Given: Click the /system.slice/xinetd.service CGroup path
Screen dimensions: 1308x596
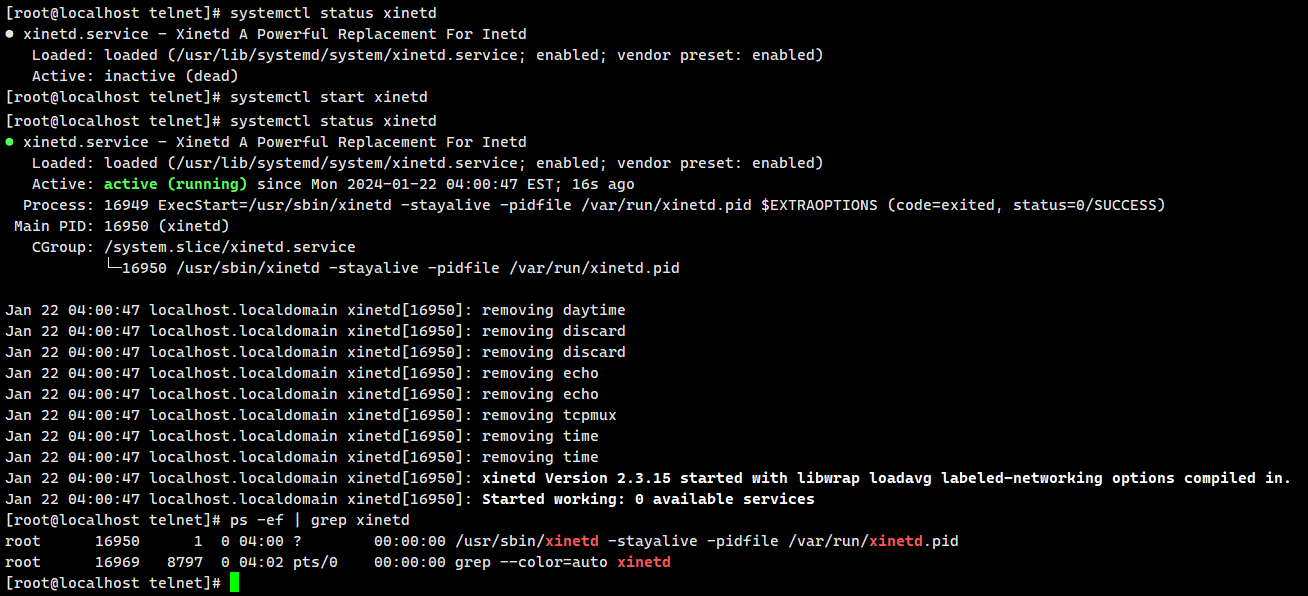Looking at the screenshot, I should (229, 247).
